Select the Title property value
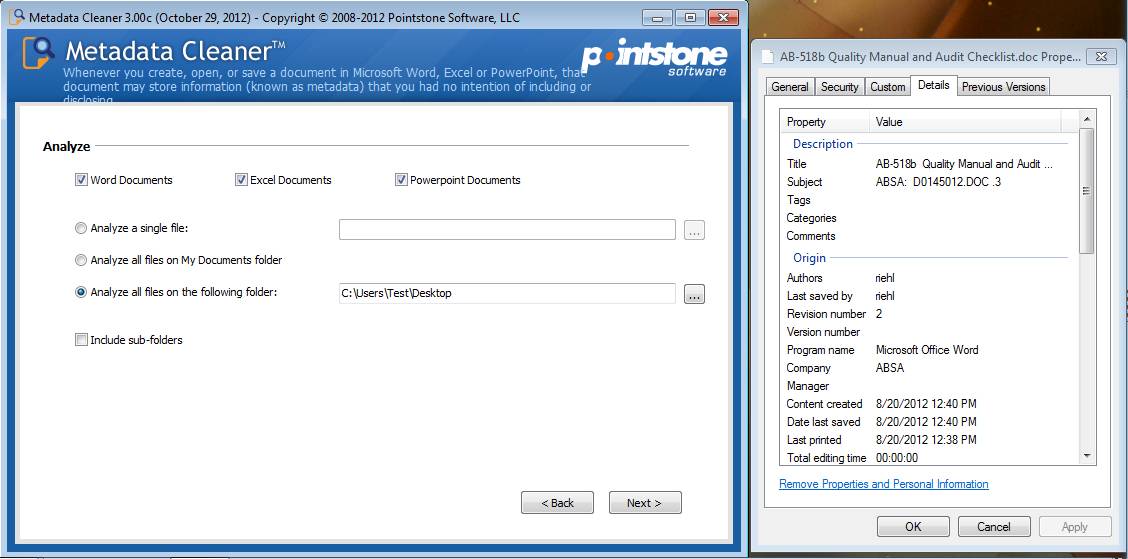The image size is (1128, 559). click(964, 164)
